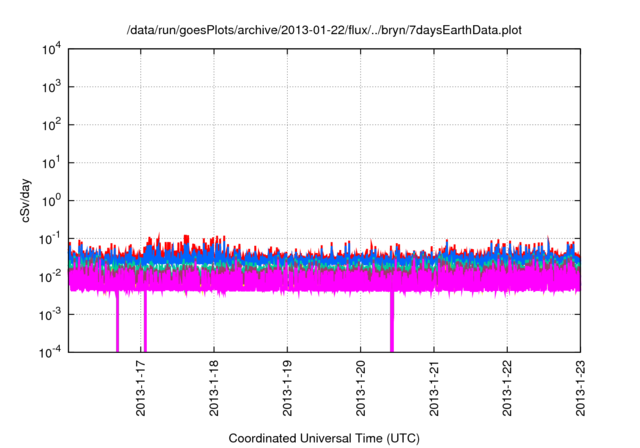Click the 10^0 y-axis tick label
The image size is (640, 448).
pyautogui.click(x=52, y=201)
